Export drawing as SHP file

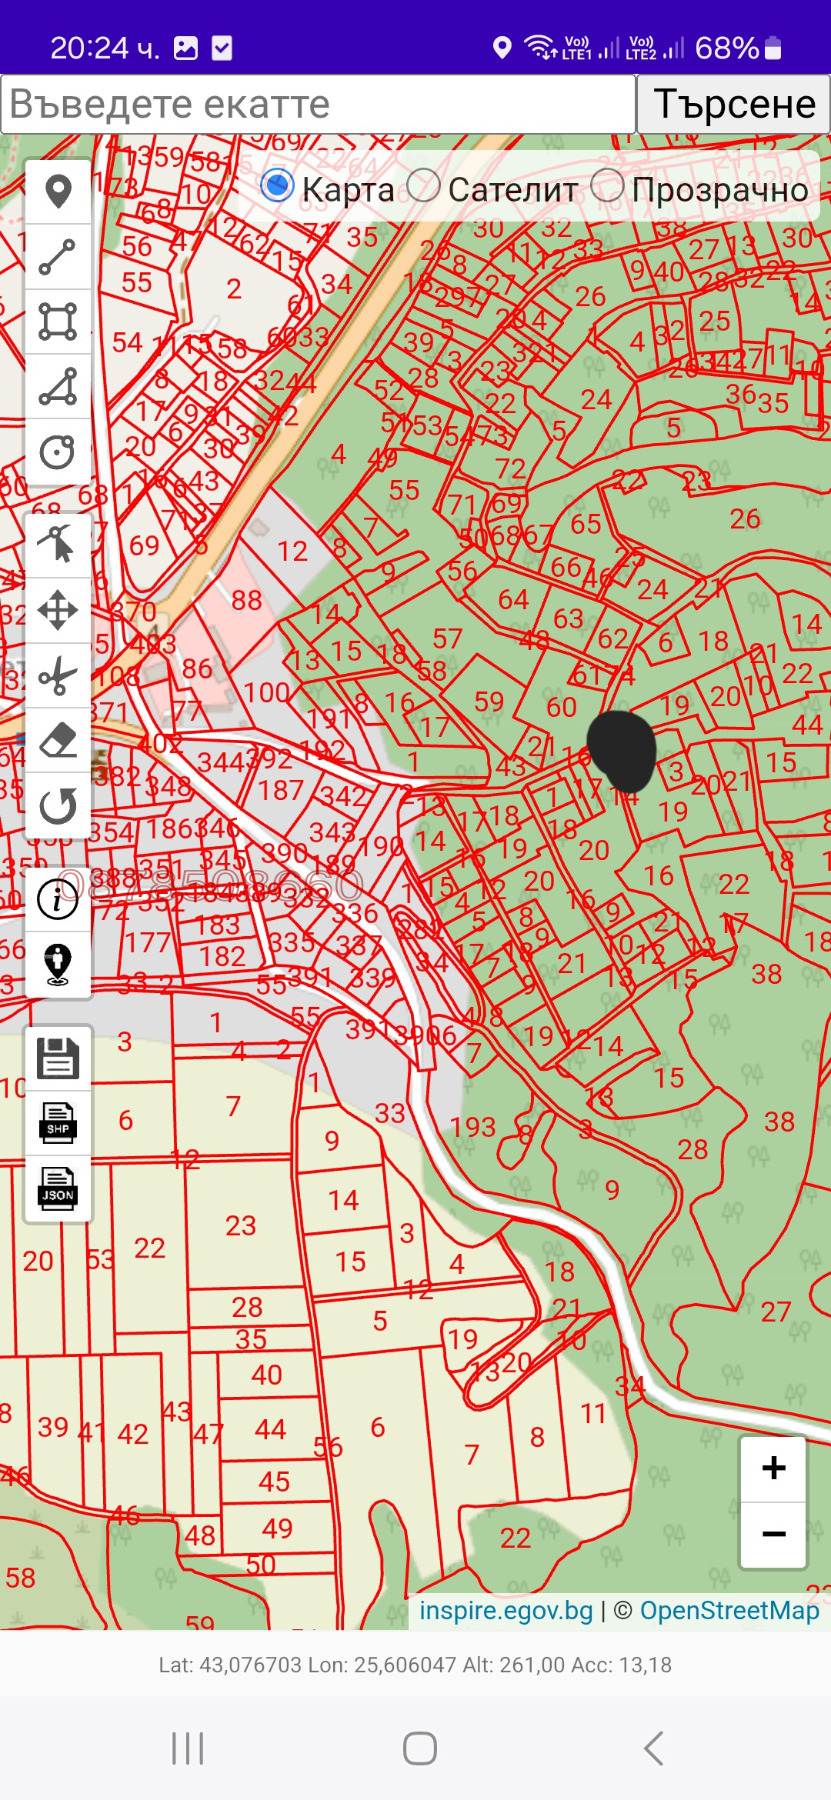[x=58, y=1124]
